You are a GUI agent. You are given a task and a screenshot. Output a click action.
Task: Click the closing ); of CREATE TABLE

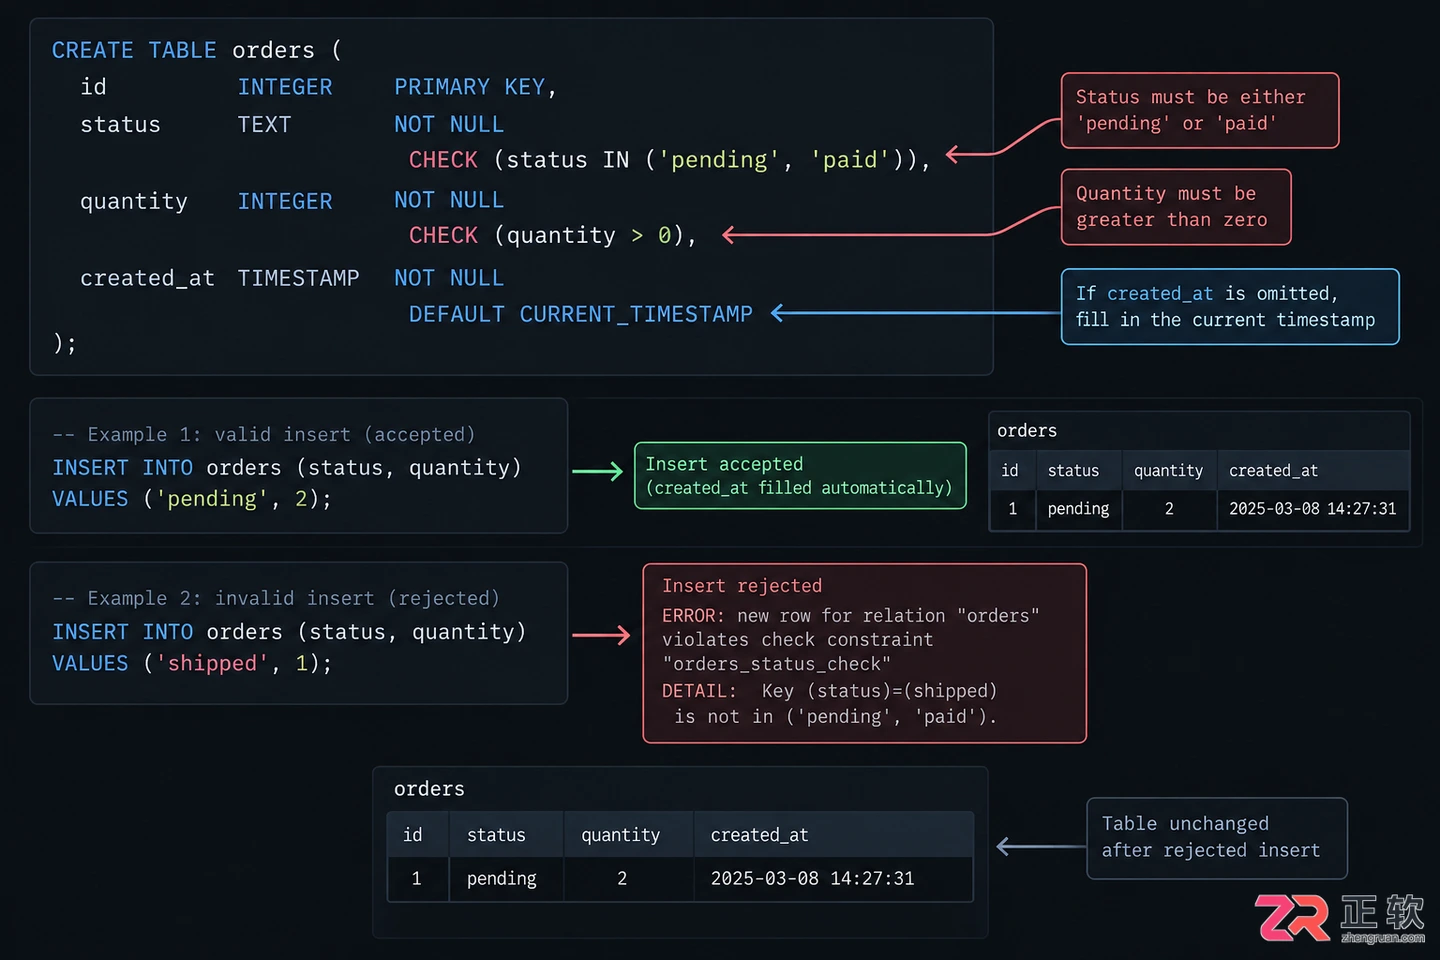click(64, 344)
